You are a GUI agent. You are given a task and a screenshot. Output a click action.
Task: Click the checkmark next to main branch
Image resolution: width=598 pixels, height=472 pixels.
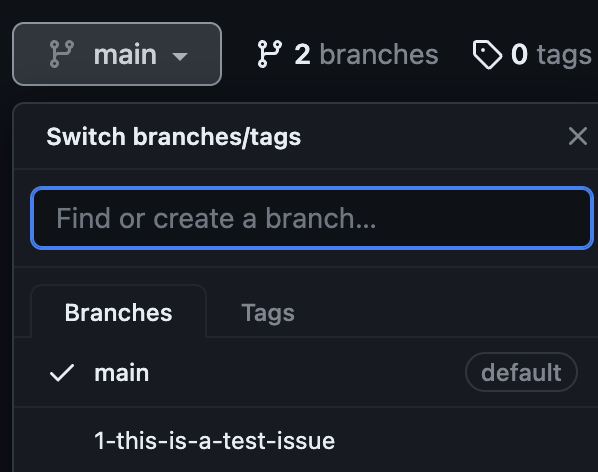pos(62,372)
